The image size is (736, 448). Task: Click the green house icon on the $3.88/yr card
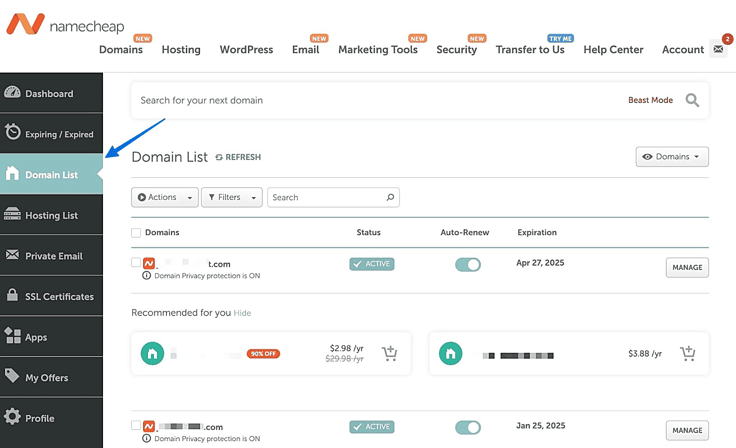[x=451, y=354]
